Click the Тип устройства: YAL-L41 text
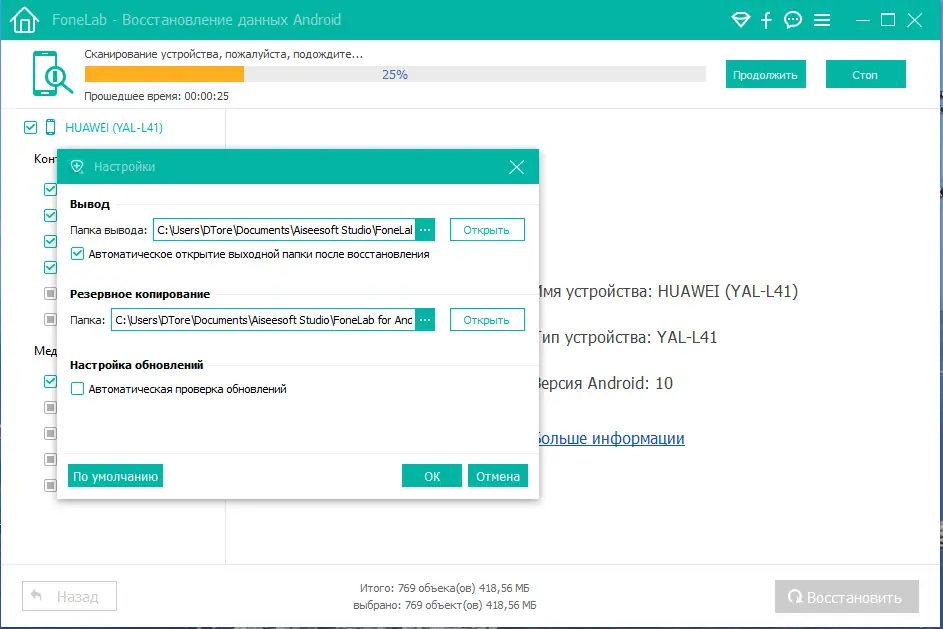The width and height of the screenshot is (943, 629). [627, 337]
